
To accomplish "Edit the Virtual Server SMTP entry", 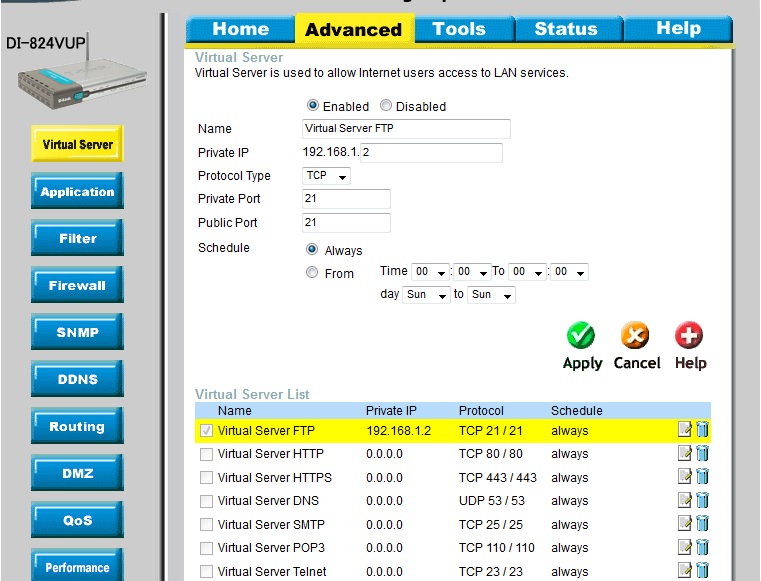I will pyautogui.click(x=685, y=524).
